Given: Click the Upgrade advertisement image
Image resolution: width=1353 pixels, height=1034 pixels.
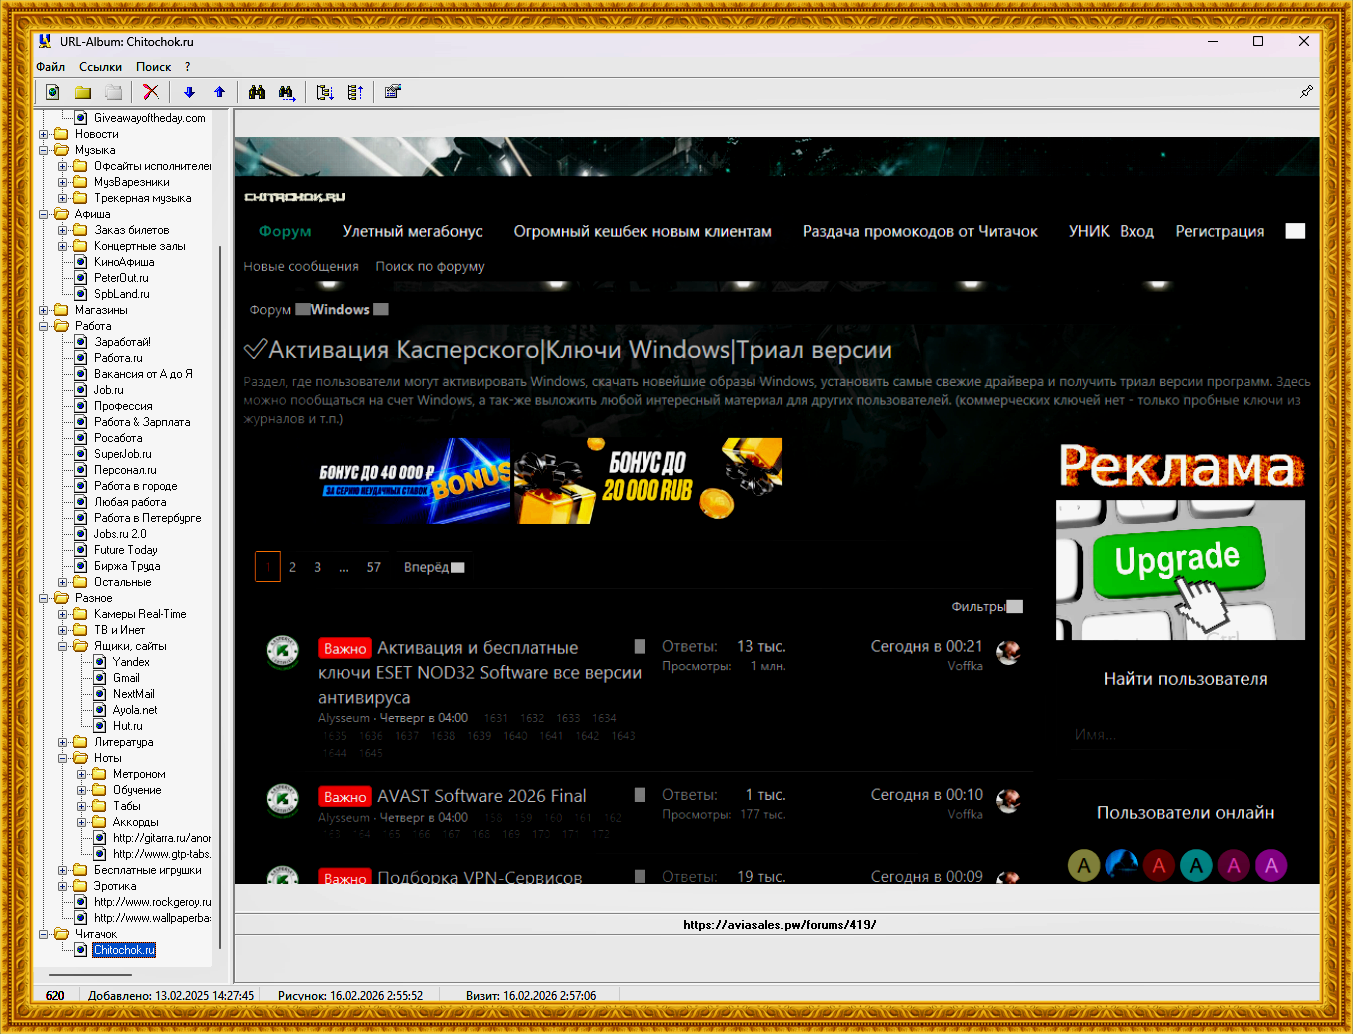Looking at the screenshot, I should pos(1180,569).
